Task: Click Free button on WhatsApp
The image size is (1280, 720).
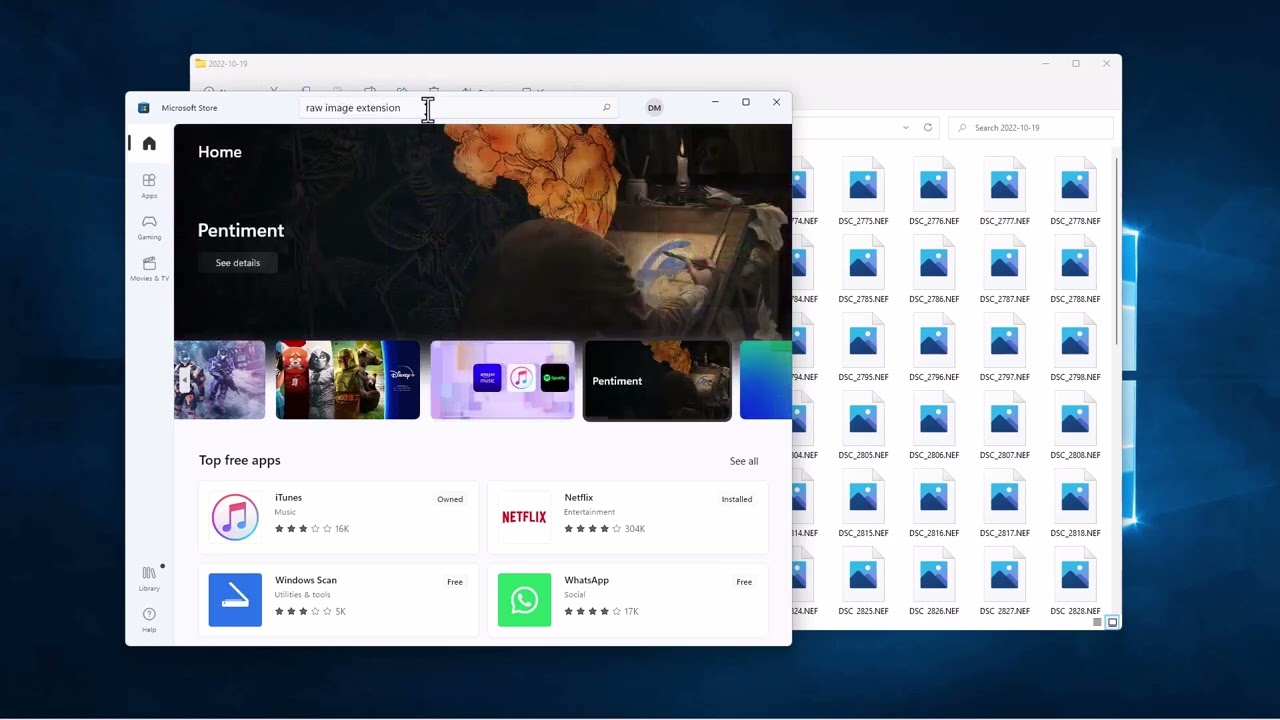Action: click(x=744, y=582)
